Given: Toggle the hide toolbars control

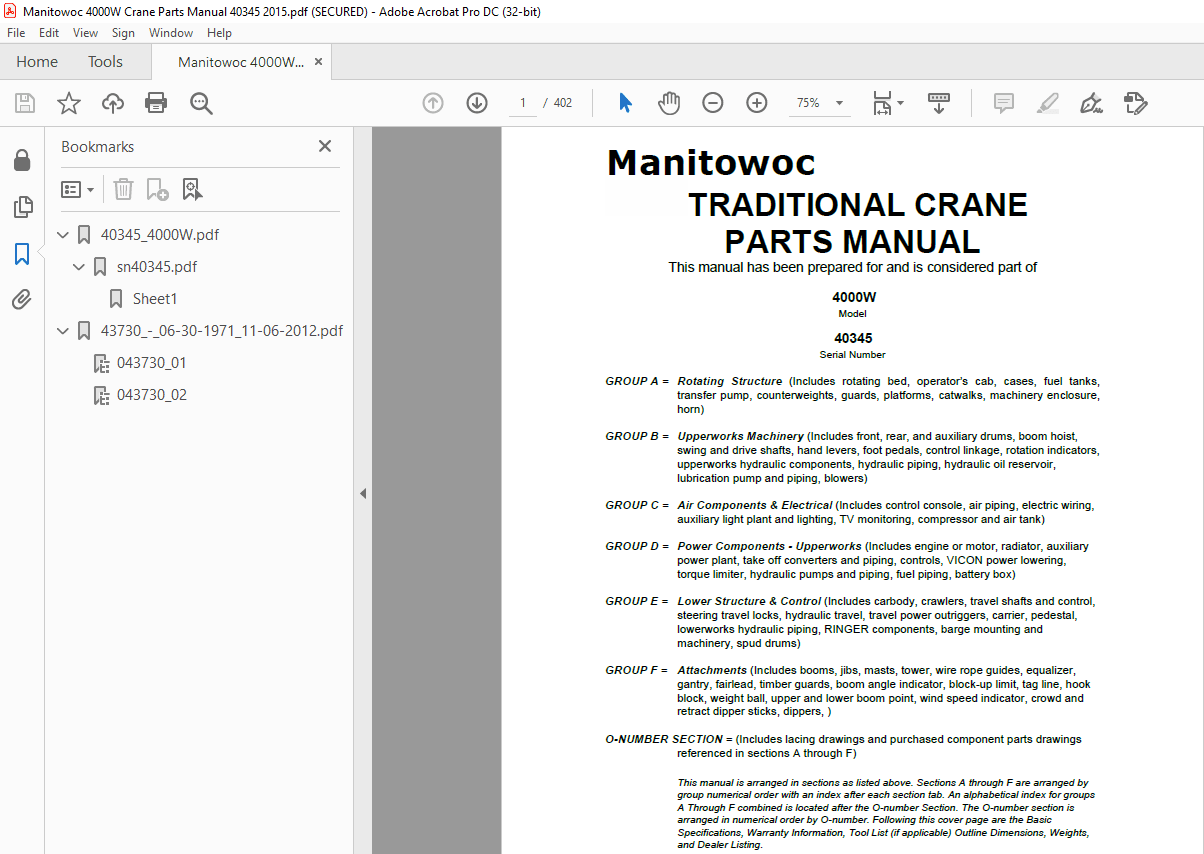Looking at the screenshot, I should point(938,102).
